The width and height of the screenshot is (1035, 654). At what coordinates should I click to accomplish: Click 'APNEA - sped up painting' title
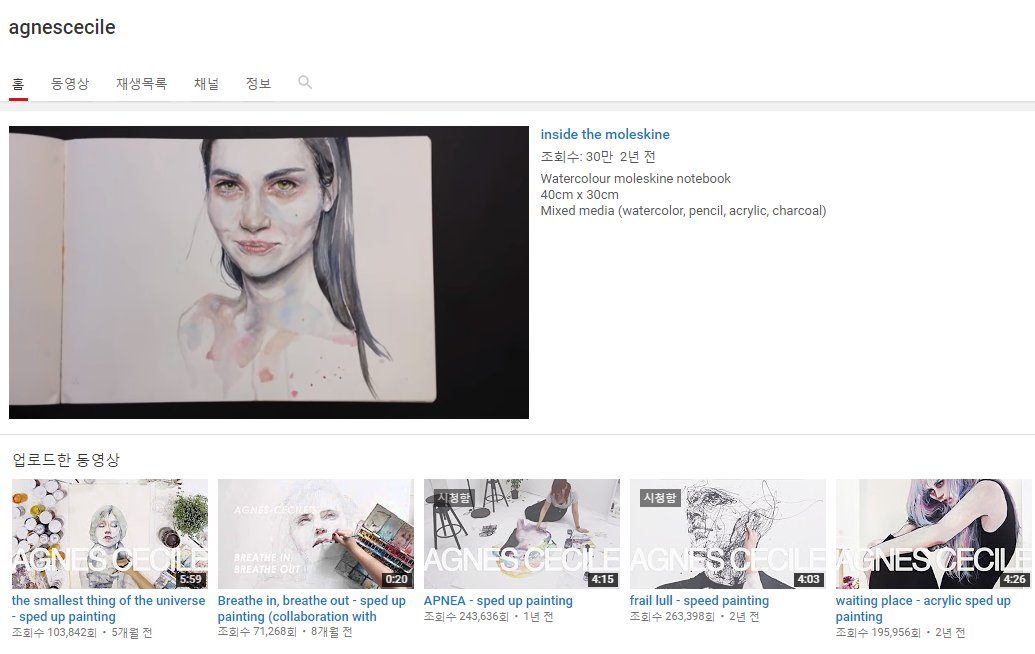point(498,601)
